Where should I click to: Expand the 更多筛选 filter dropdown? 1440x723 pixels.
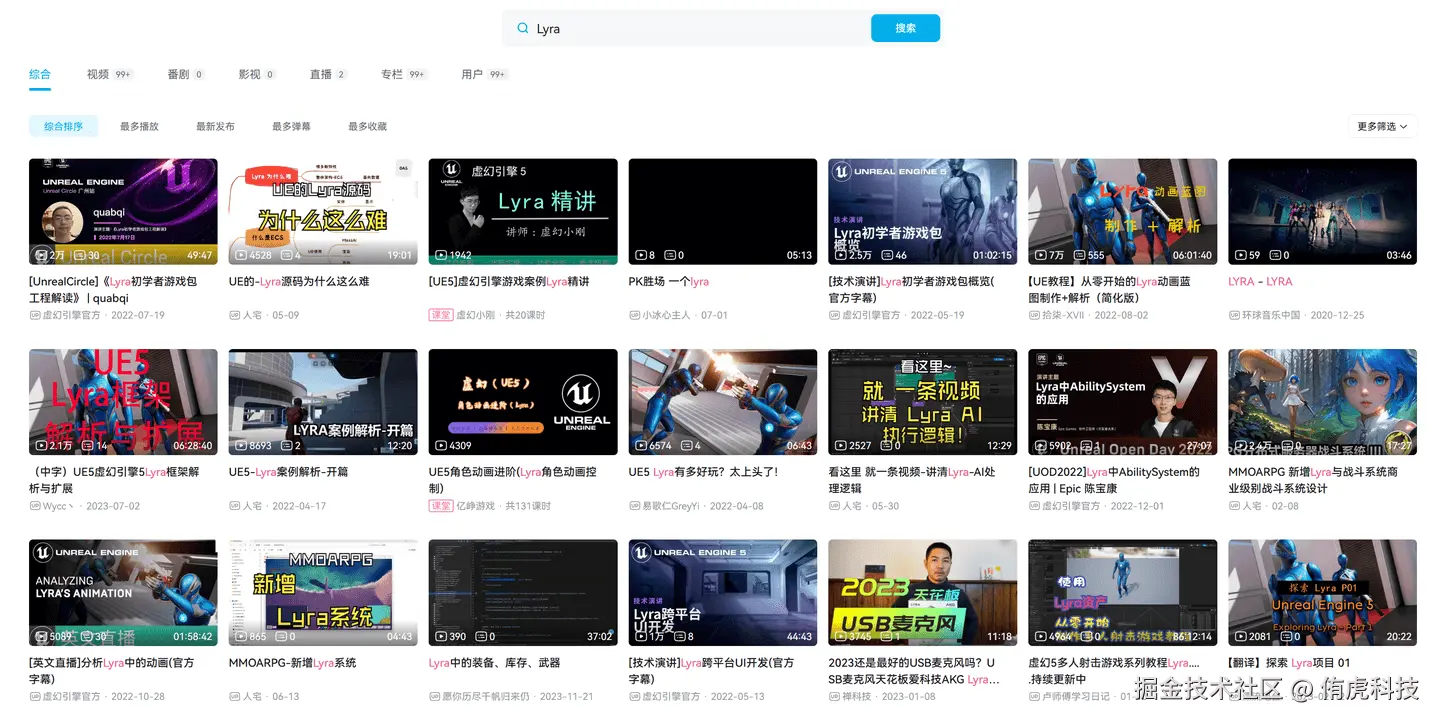(x=1382, y=126)
